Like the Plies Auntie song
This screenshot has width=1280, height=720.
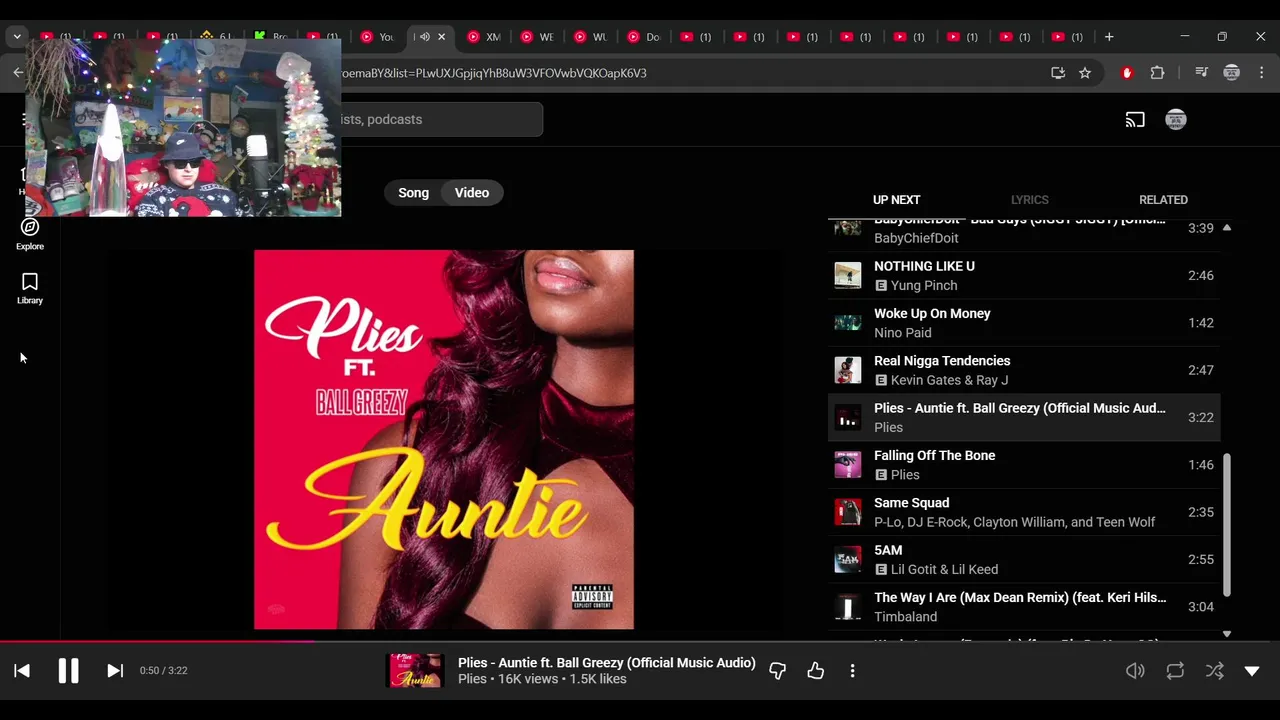[816, 671]
